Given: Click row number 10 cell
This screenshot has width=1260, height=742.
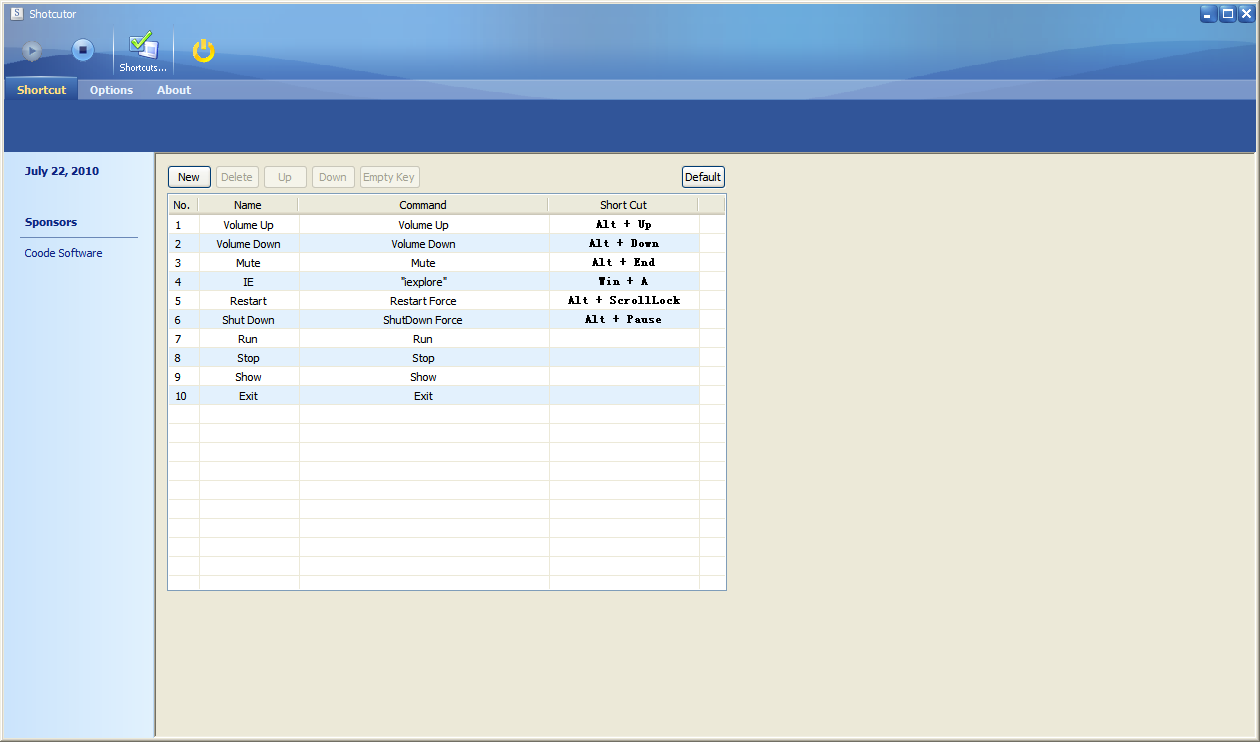Looking at the screenshot, I should 184,396.
